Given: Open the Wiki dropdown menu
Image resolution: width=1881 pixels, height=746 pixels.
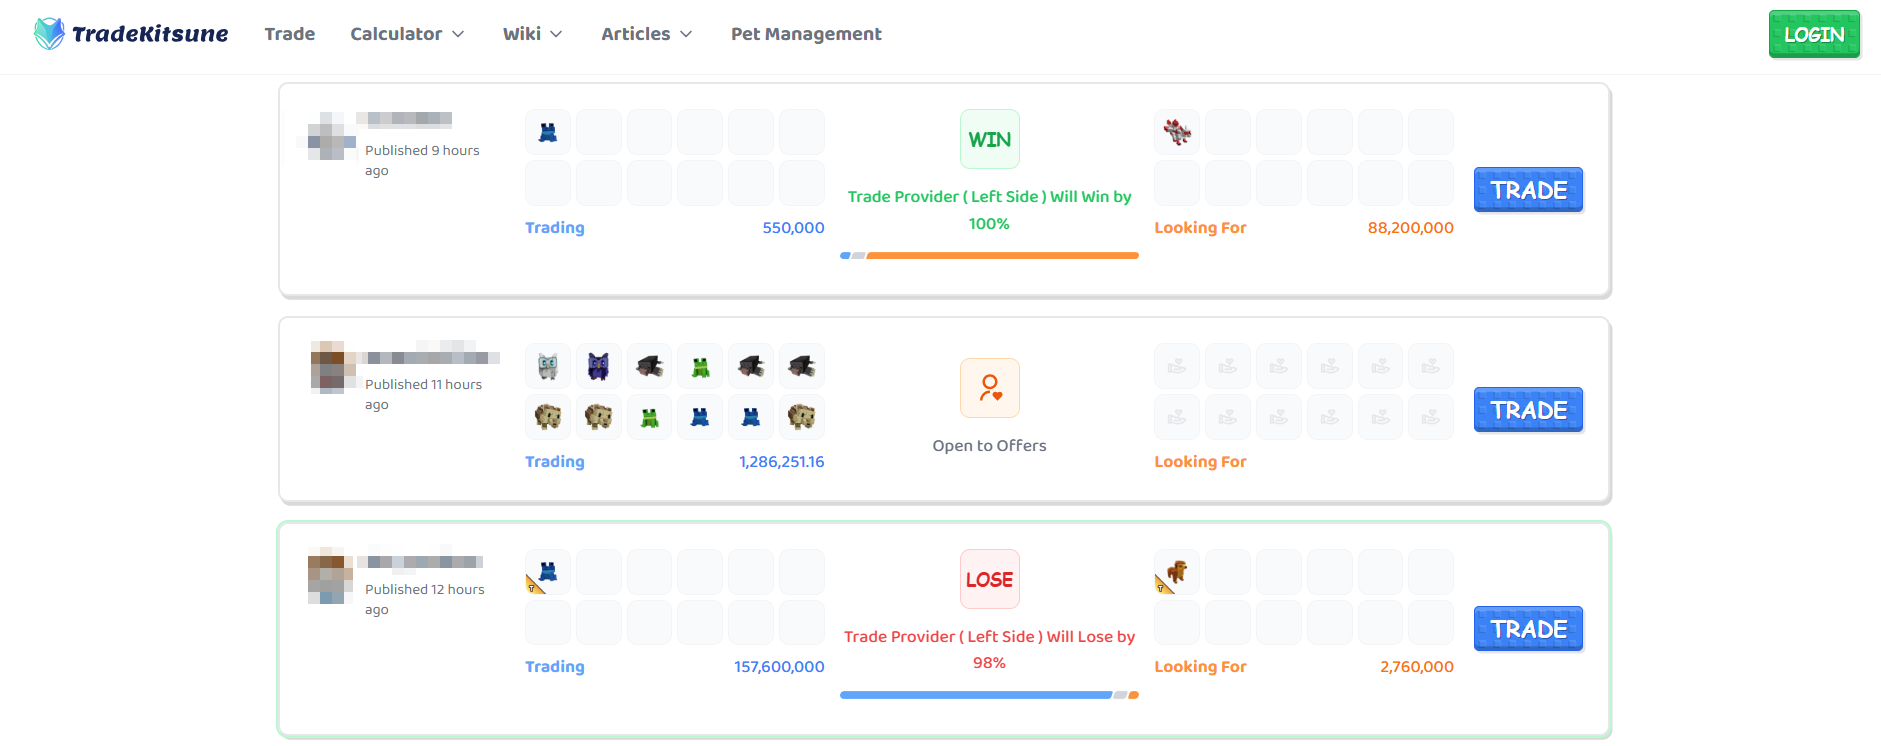Looking at the screenshot, I should pos(532,34).
